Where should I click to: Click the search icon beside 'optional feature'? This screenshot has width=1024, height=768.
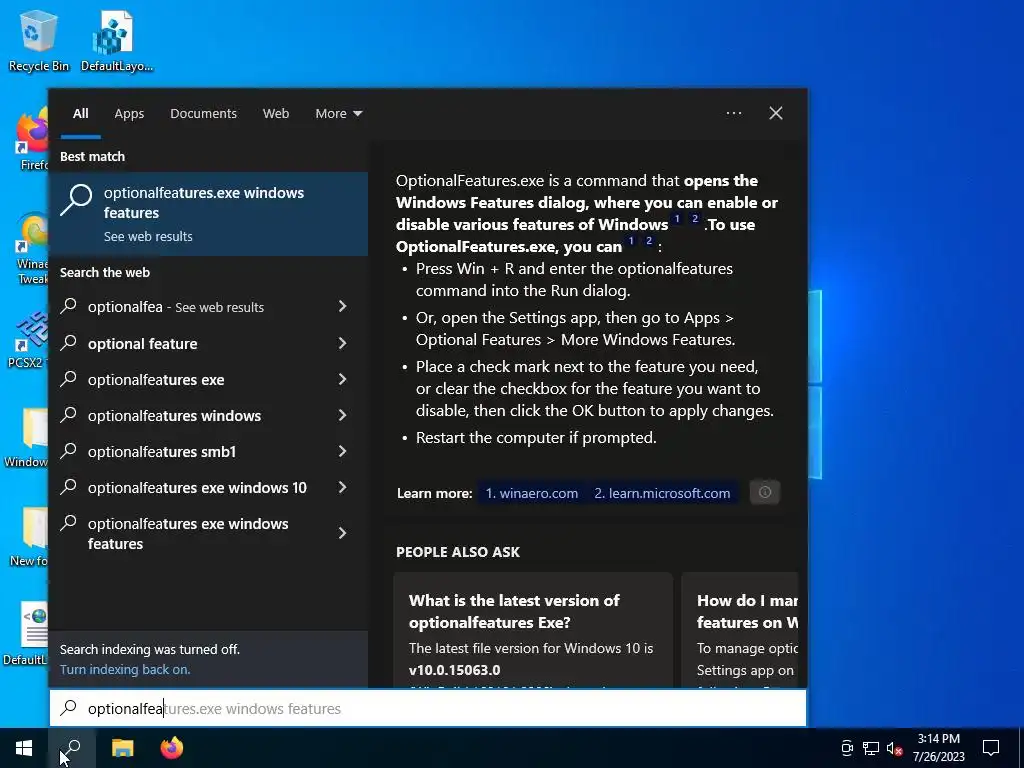pyautogui.click(x=69, y=343)
